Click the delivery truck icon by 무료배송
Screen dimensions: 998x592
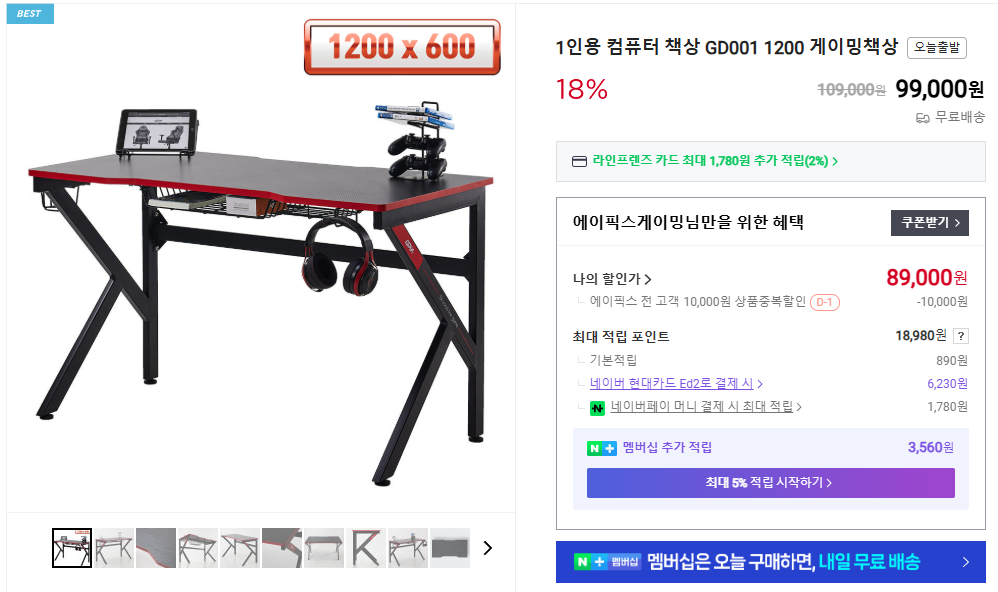[922, 118]
